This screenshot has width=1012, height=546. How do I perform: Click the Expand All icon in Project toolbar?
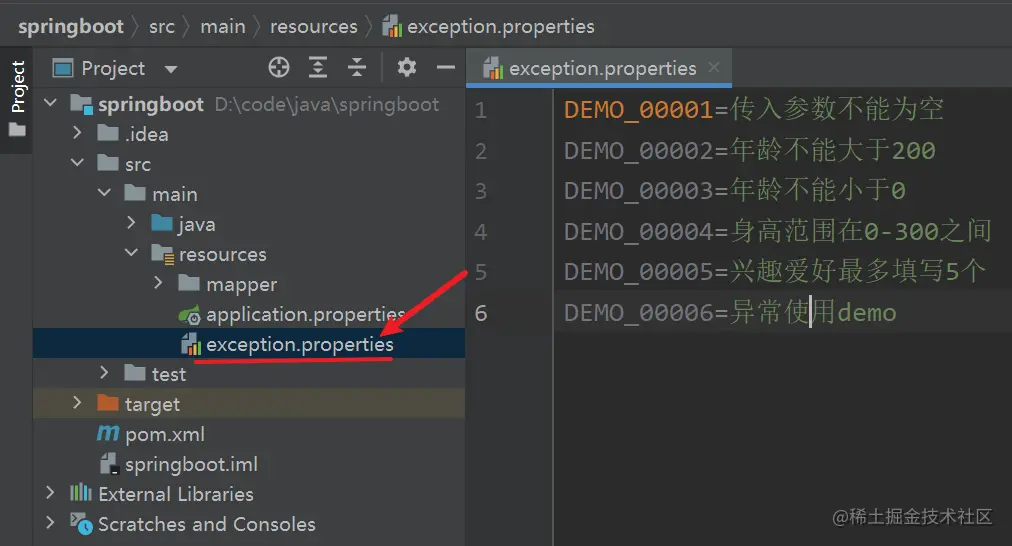[318, 68]
